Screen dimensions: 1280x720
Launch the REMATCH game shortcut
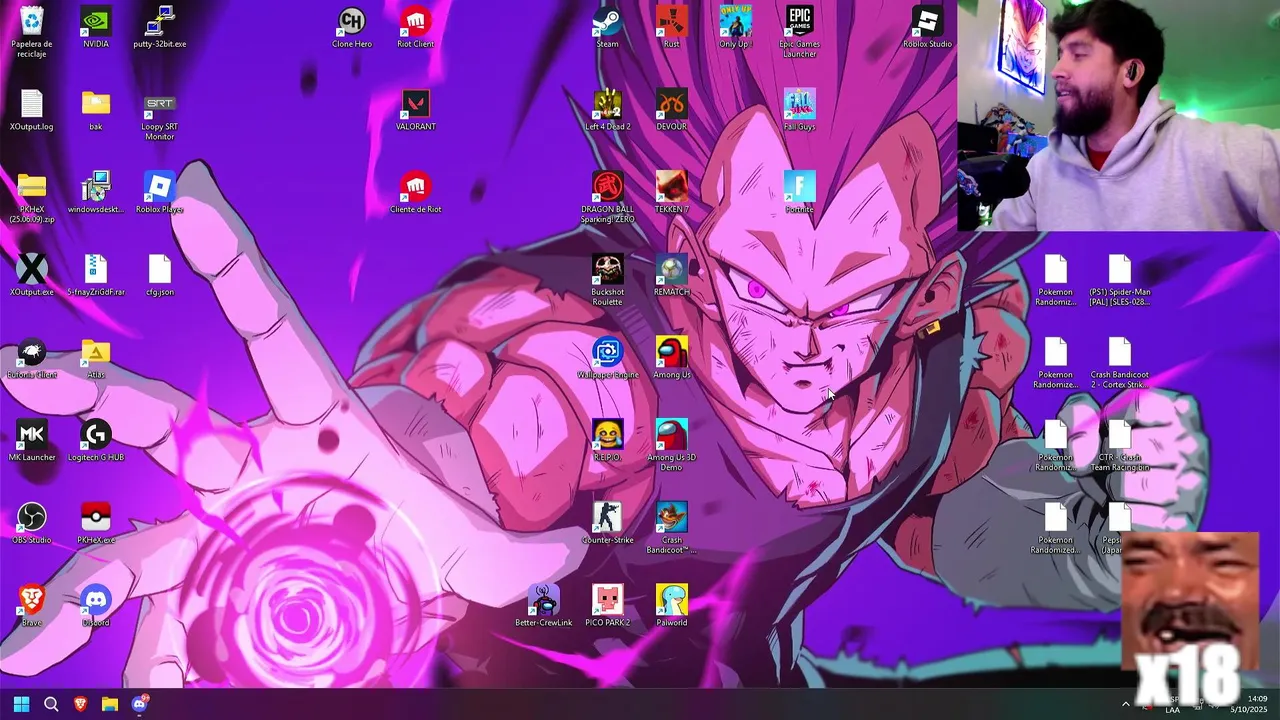click(672, 275)
